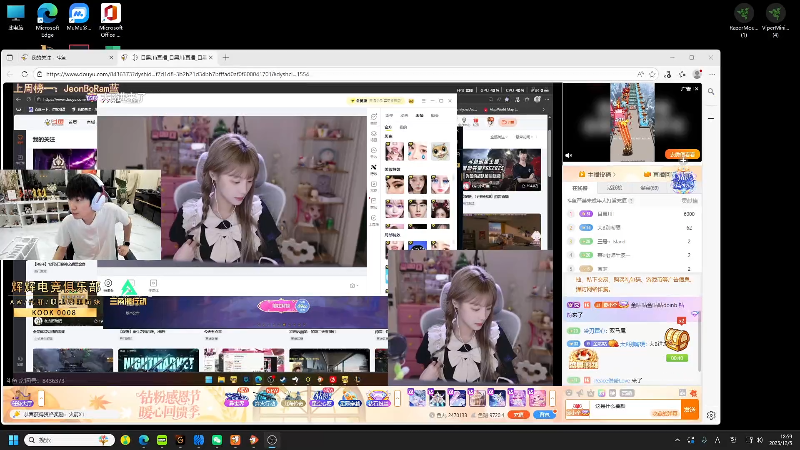Close the ad video overlay
The width and height of the screenshot is (800, 450).
click(x=696, y=89)
